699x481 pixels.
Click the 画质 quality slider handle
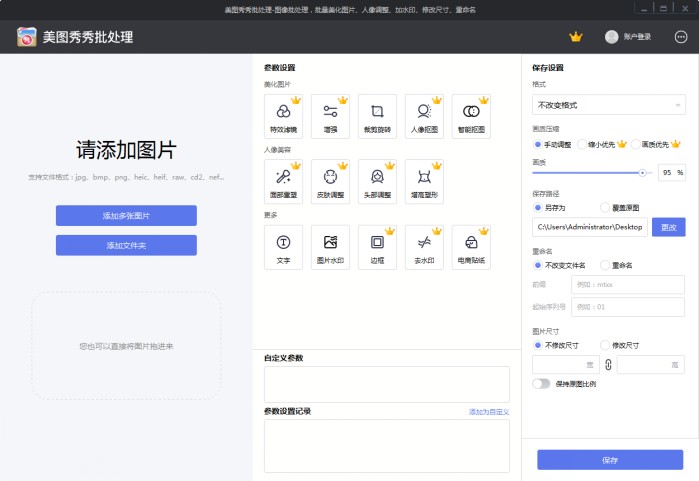click(x=642, y=173)
